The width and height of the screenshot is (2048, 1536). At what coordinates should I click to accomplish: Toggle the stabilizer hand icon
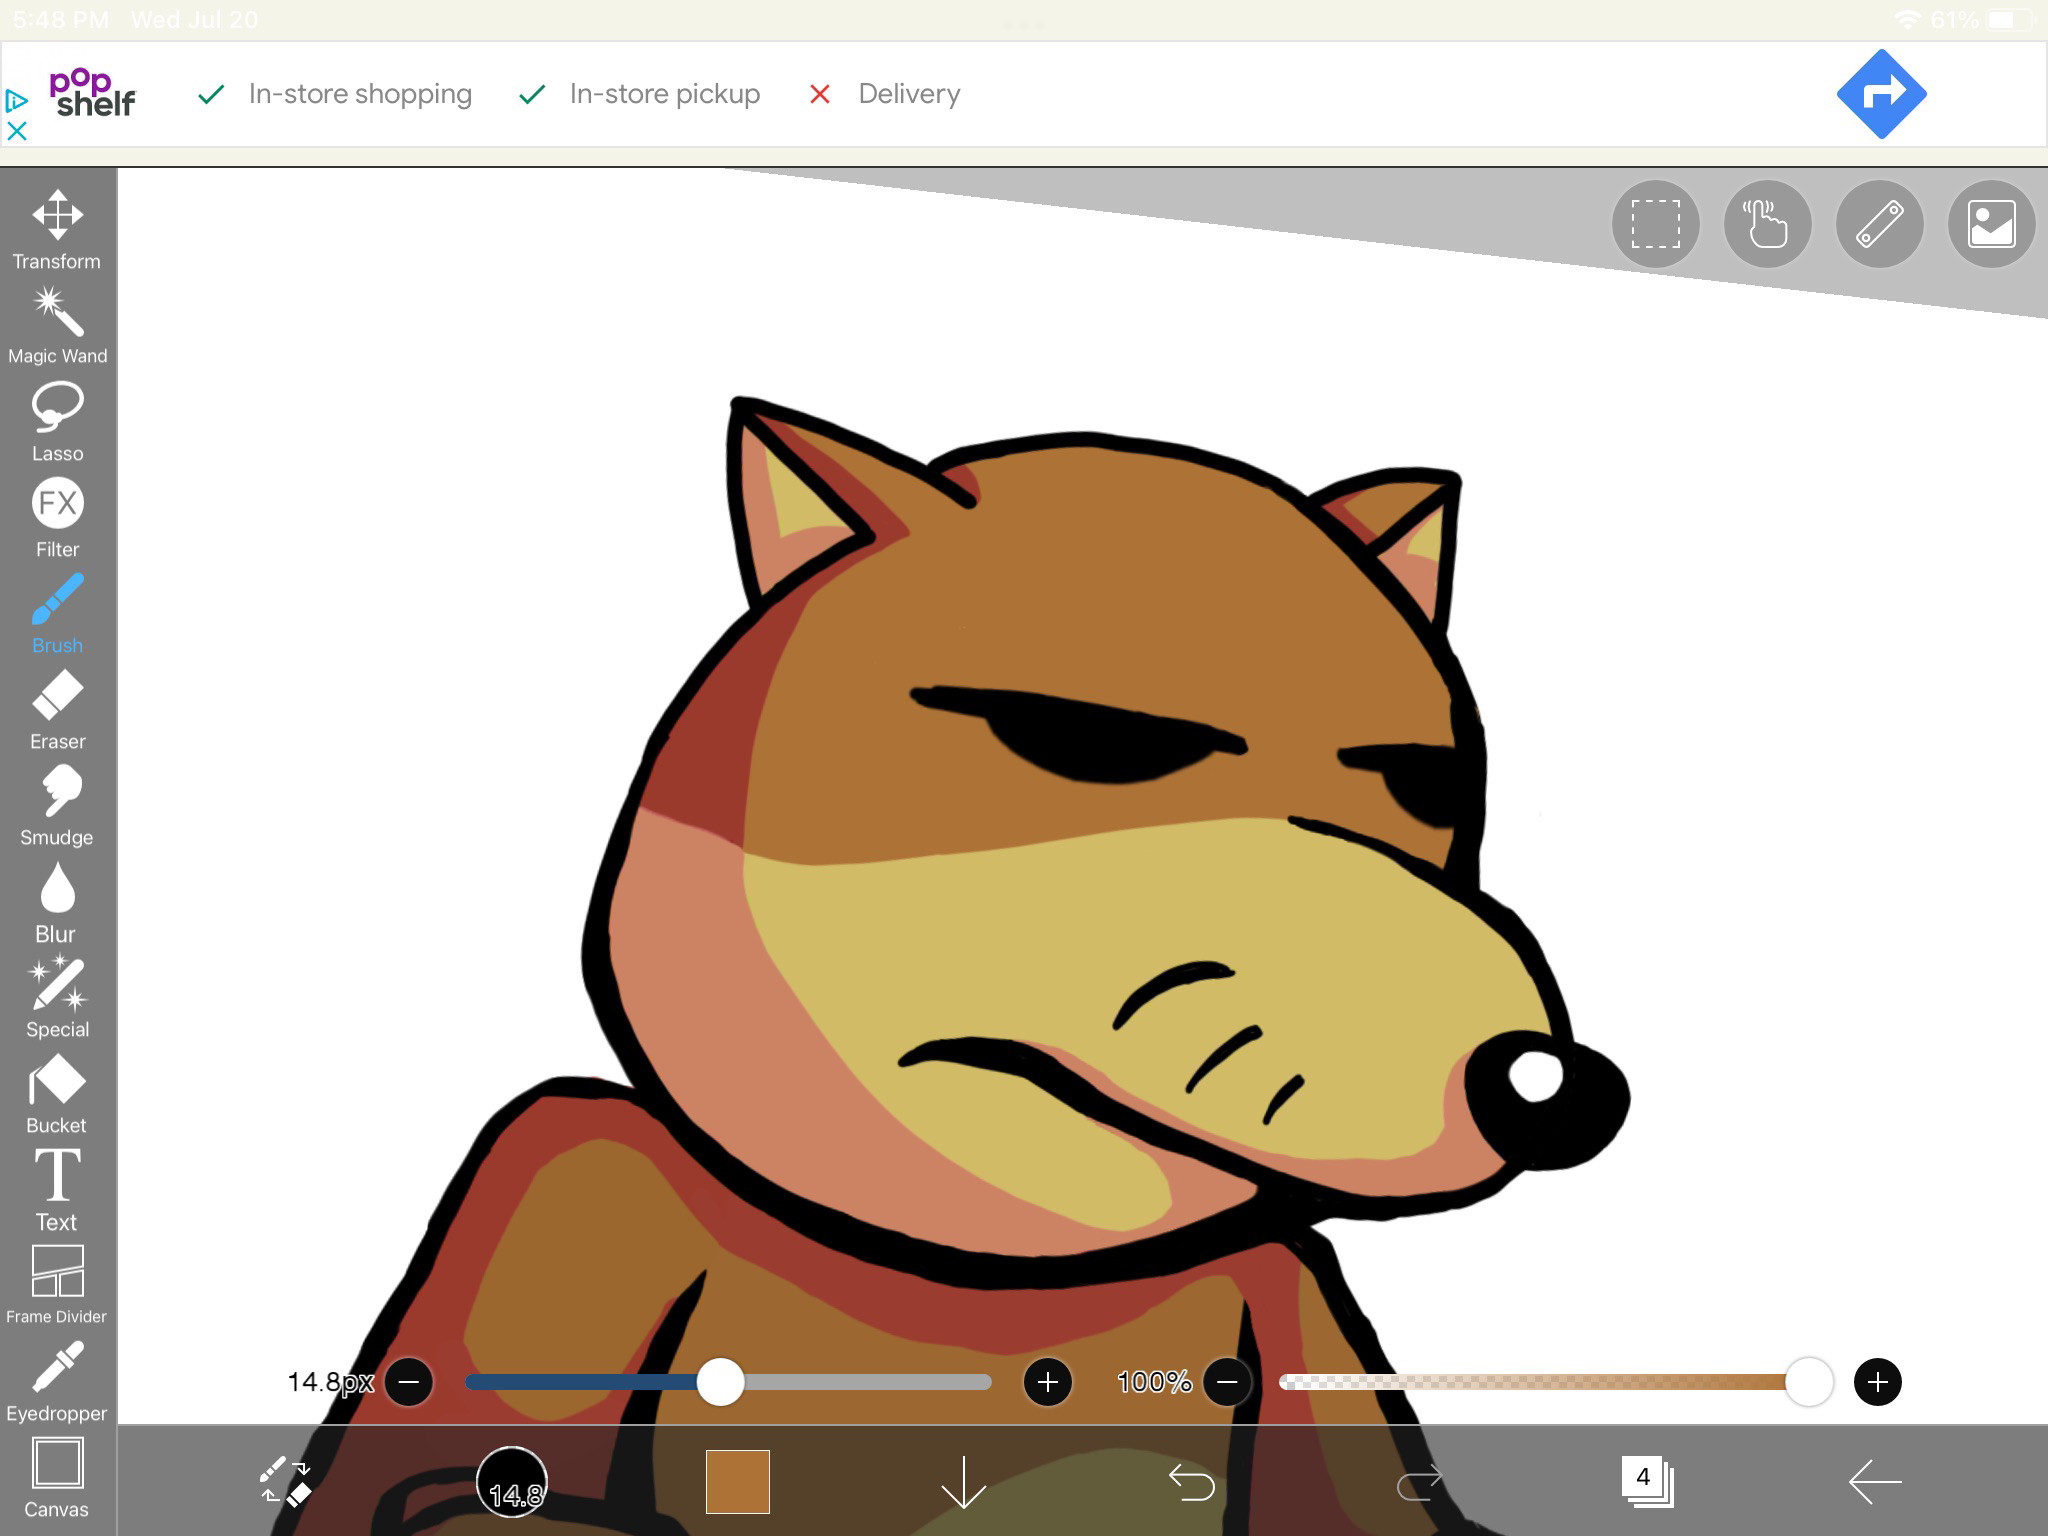pyautogui.click(x=1768, y=224)
